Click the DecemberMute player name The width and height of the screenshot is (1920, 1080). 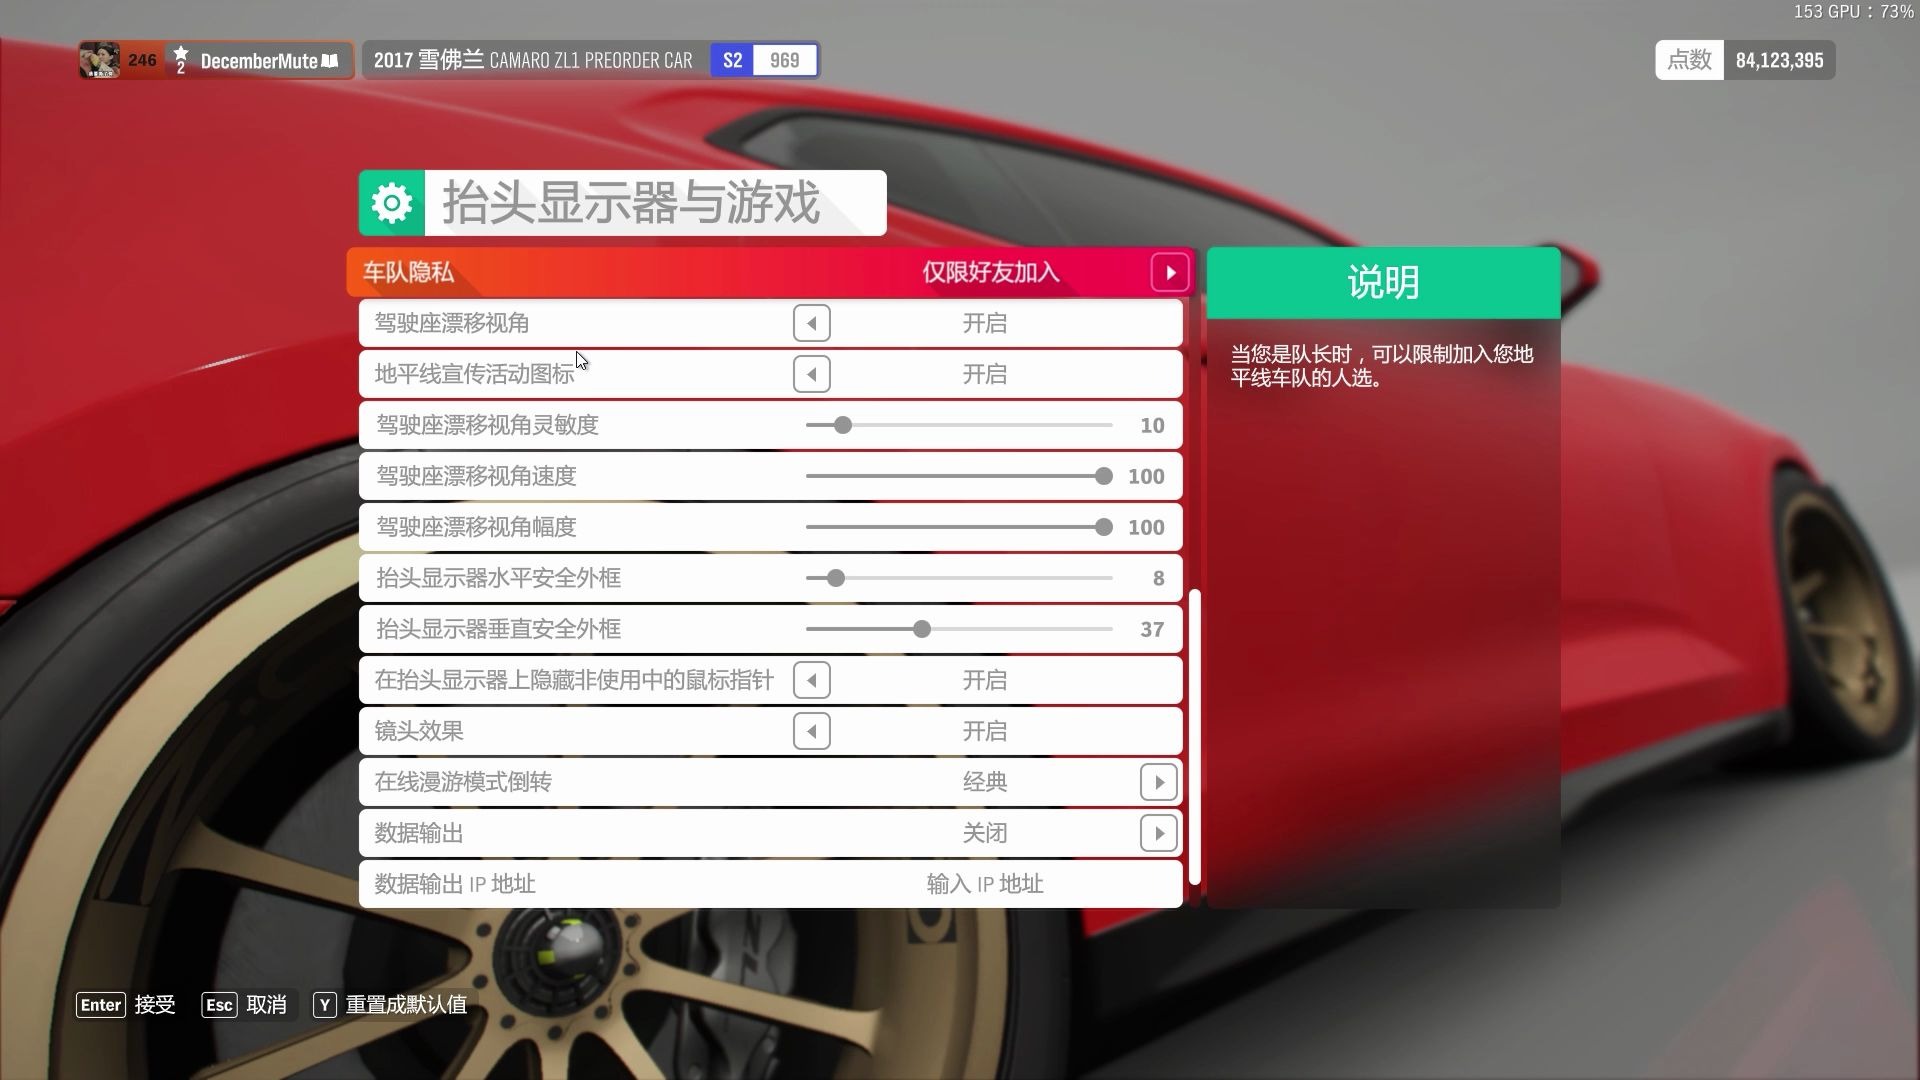(x=259, y=61)
